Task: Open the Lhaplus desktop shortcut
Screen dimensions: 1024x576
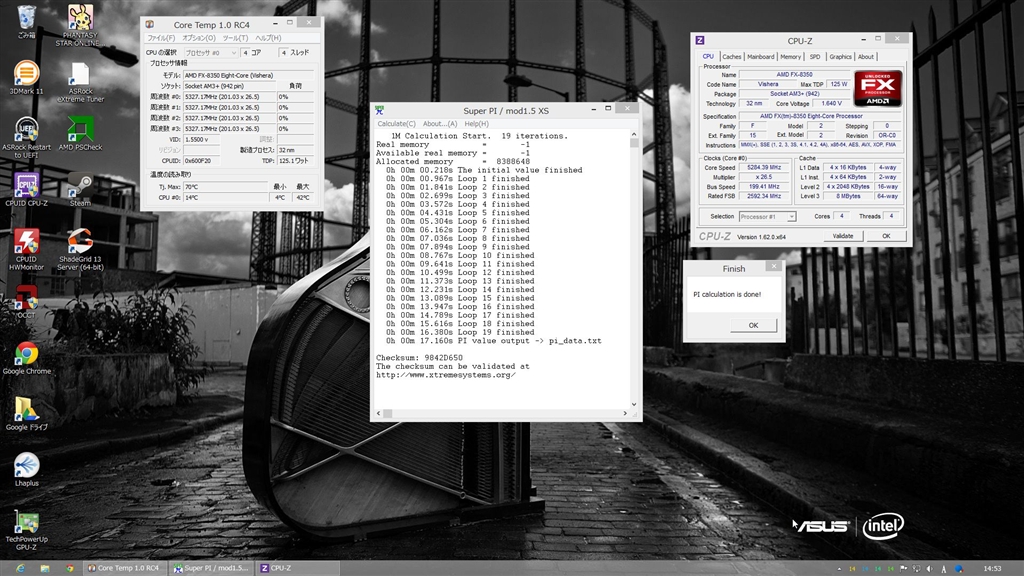Action: 26,466
